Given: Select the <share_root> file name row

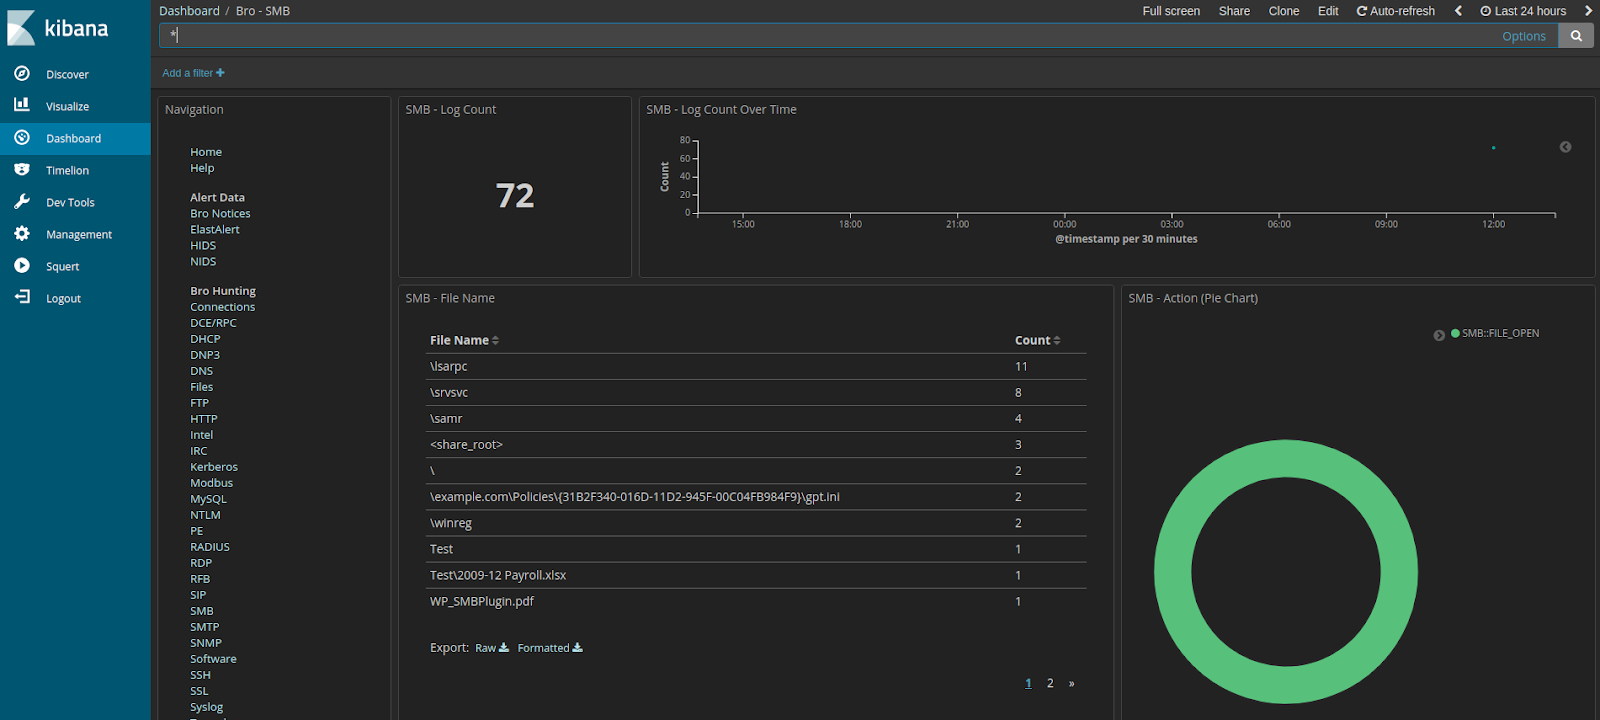Looking at the screenshot, I should click(x=756, y=444).
